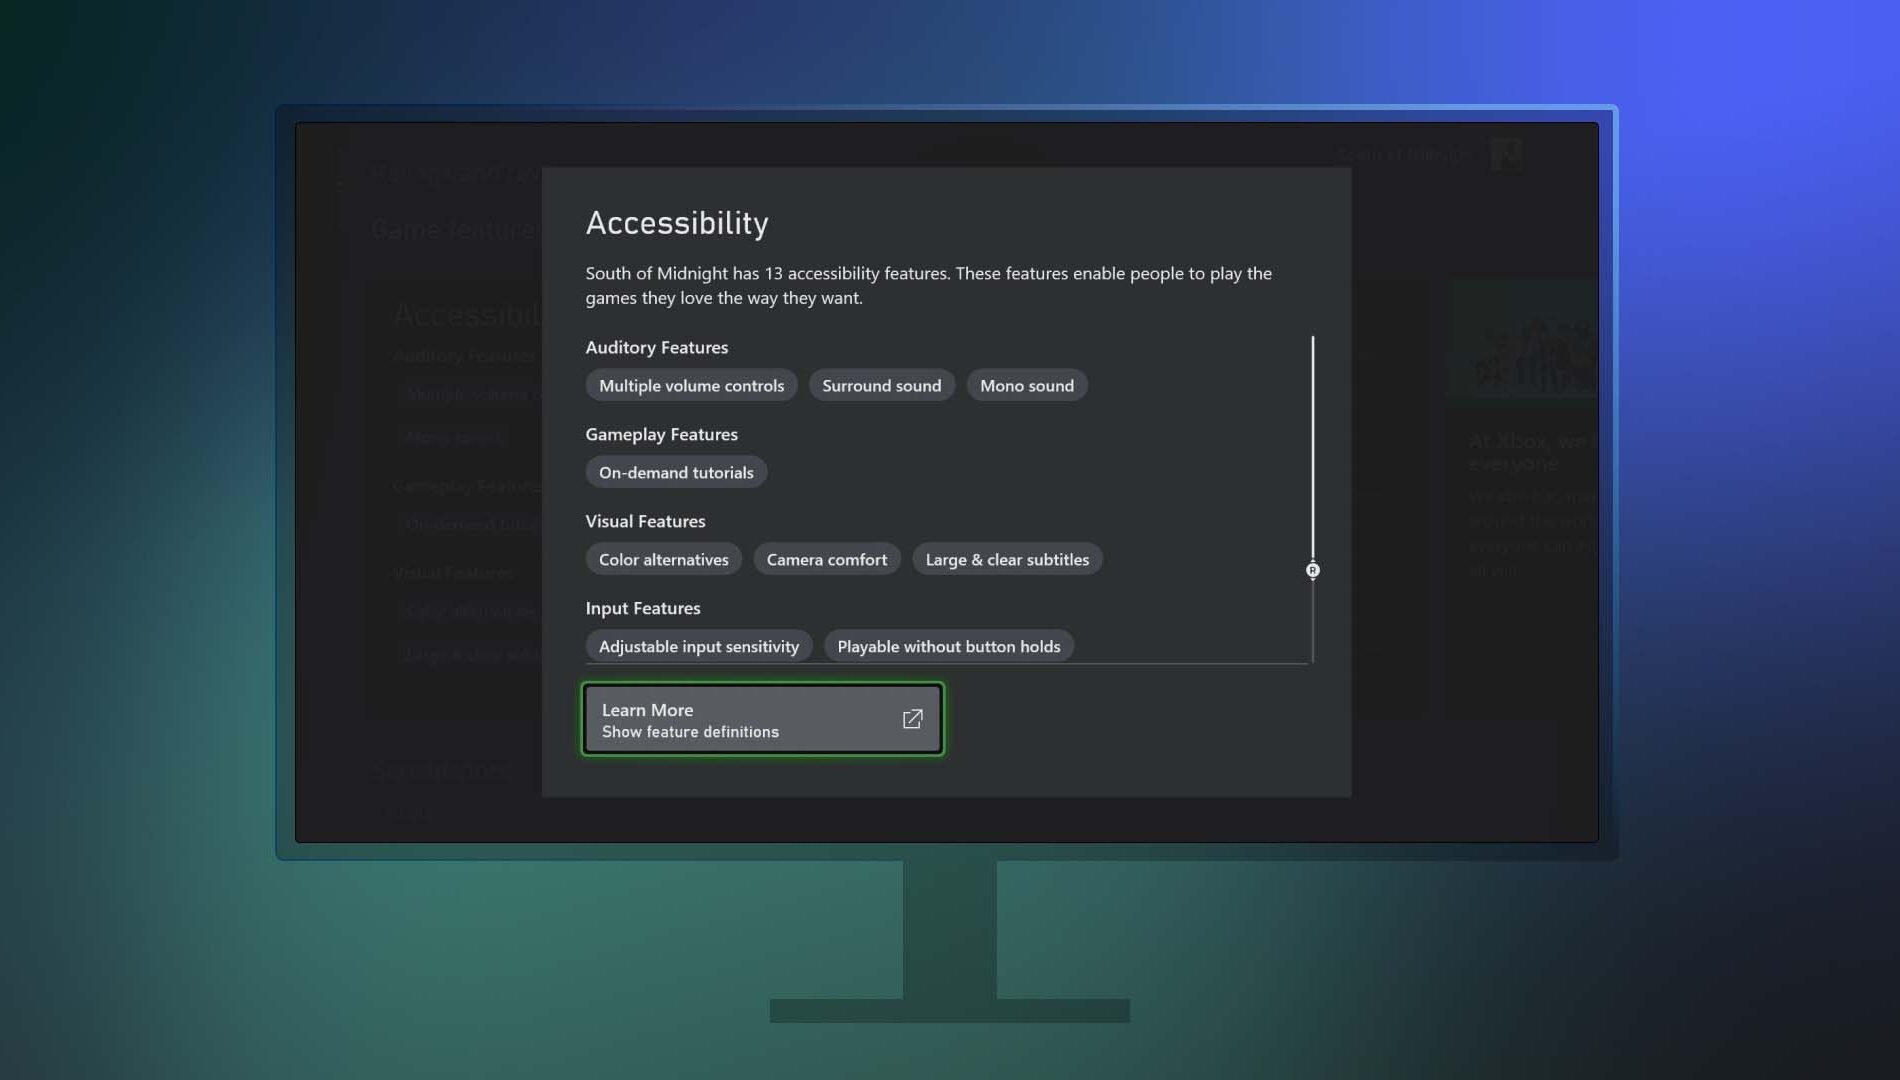Viewport: 1900px width, 1080px height.
Task: Select Large & clear subtitles tag
Action: click(x=1006, y=560)
